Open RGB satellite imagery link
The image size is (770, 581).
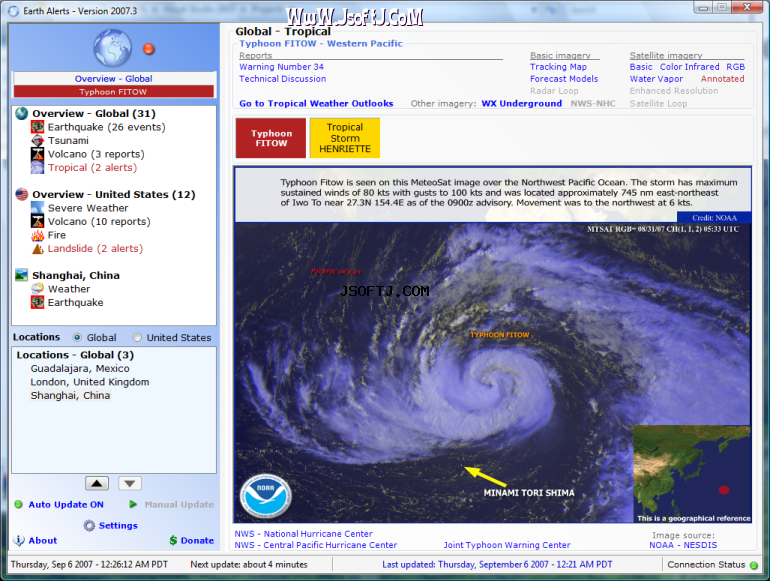click(x=736, y=67)
